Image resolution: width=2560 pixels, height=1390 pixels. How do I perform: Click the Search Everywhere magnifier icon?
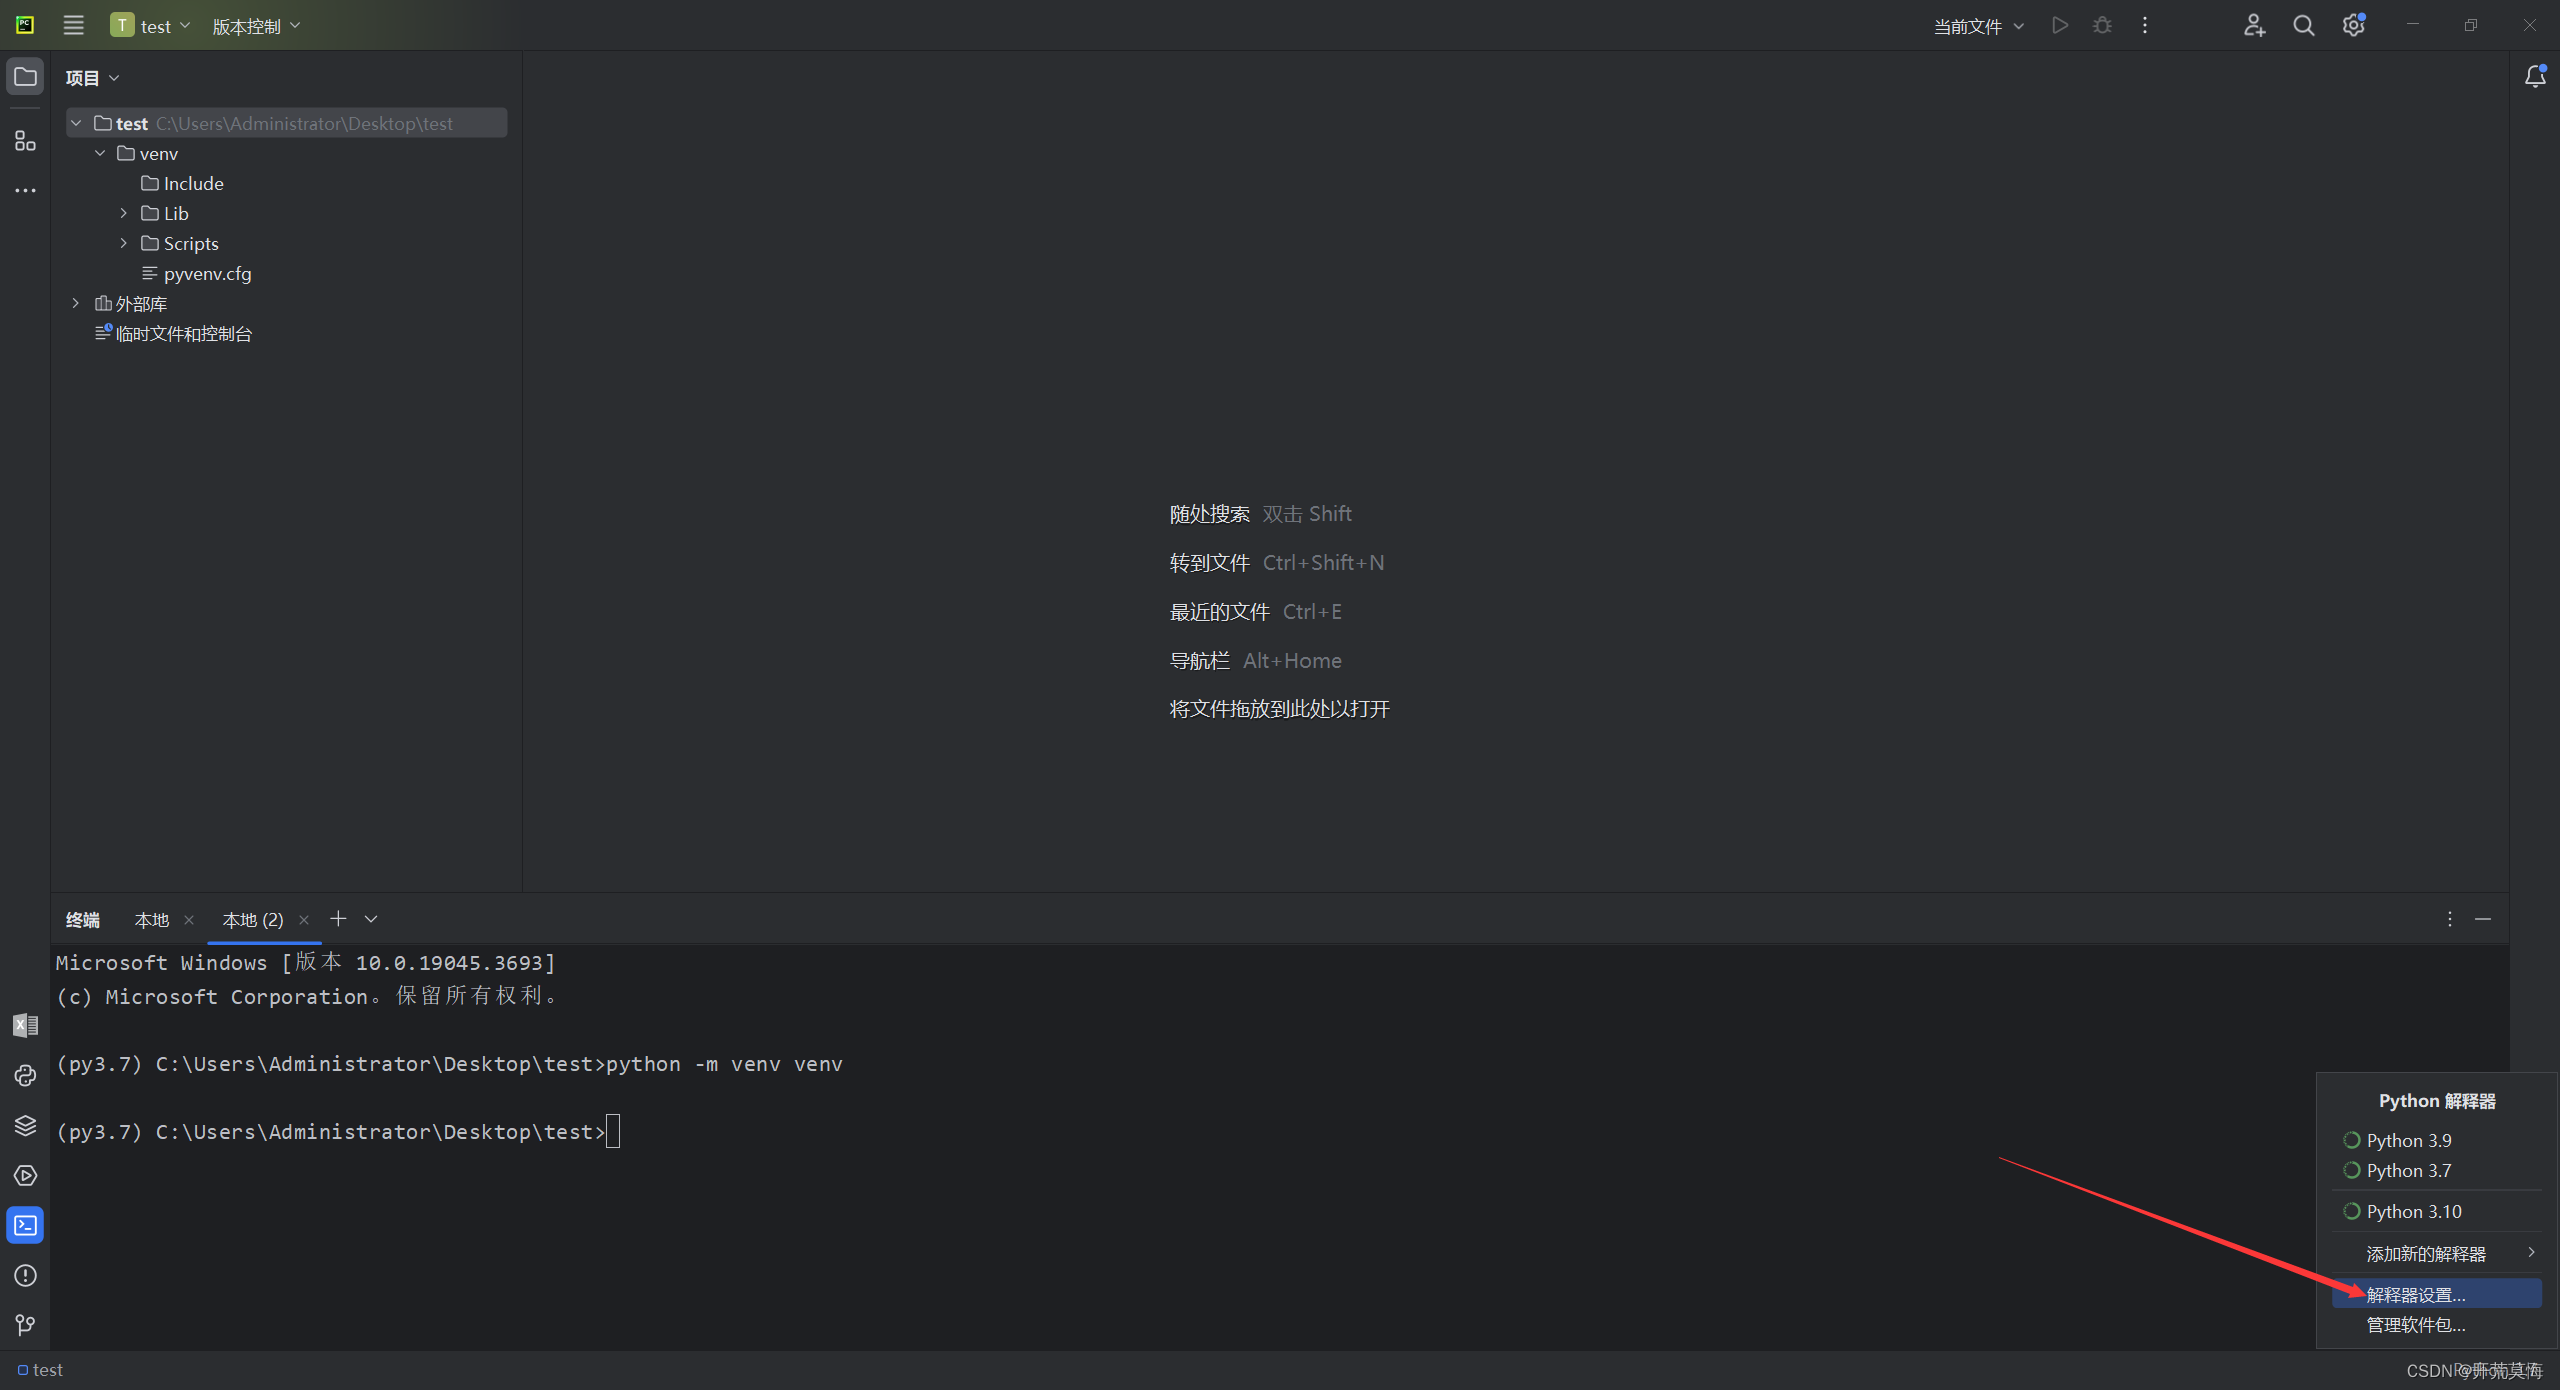click(x=2304, y=26)
